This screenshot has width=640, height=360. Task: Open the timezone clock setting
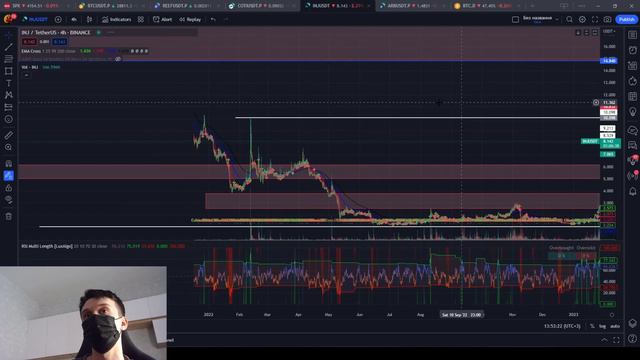pos(562,326)
